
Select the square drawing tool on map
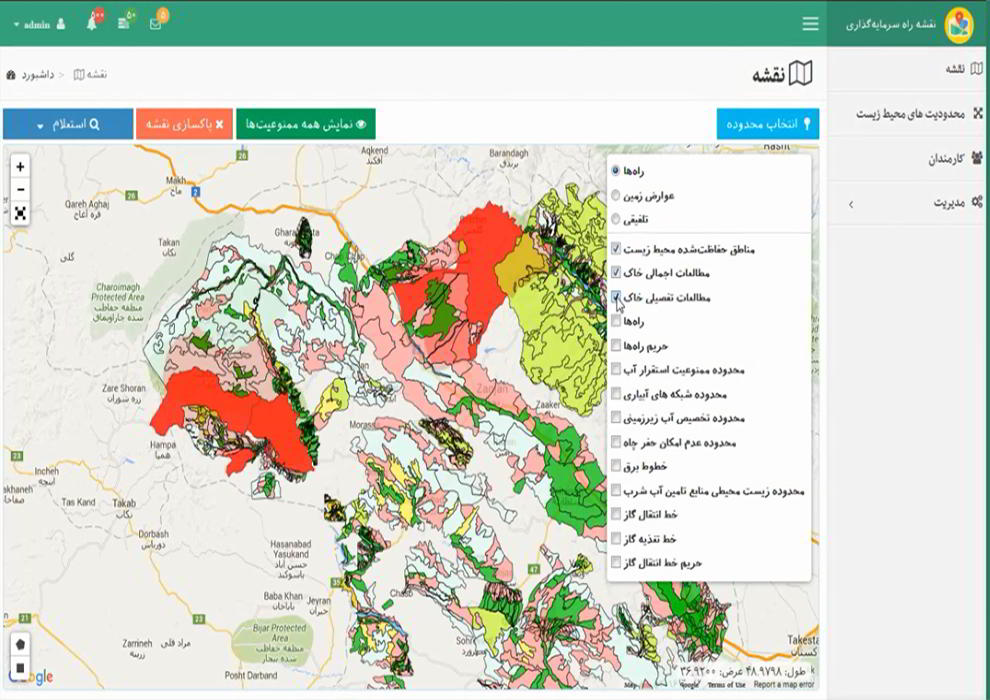[20, 667]
